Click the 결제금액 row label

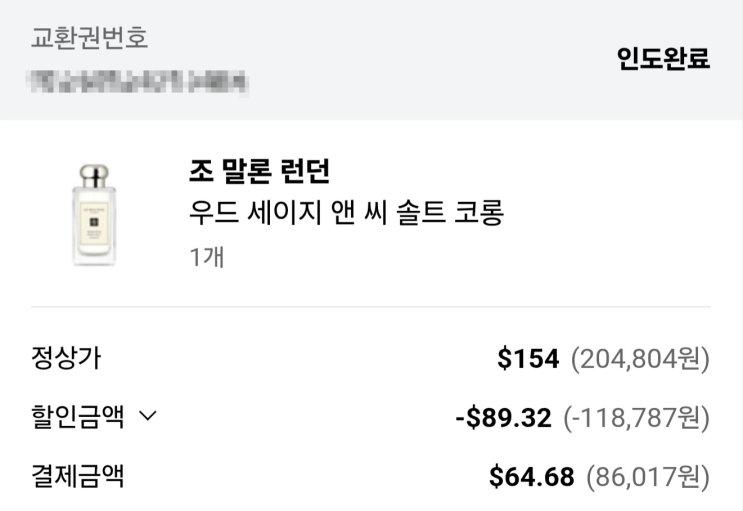78,476
